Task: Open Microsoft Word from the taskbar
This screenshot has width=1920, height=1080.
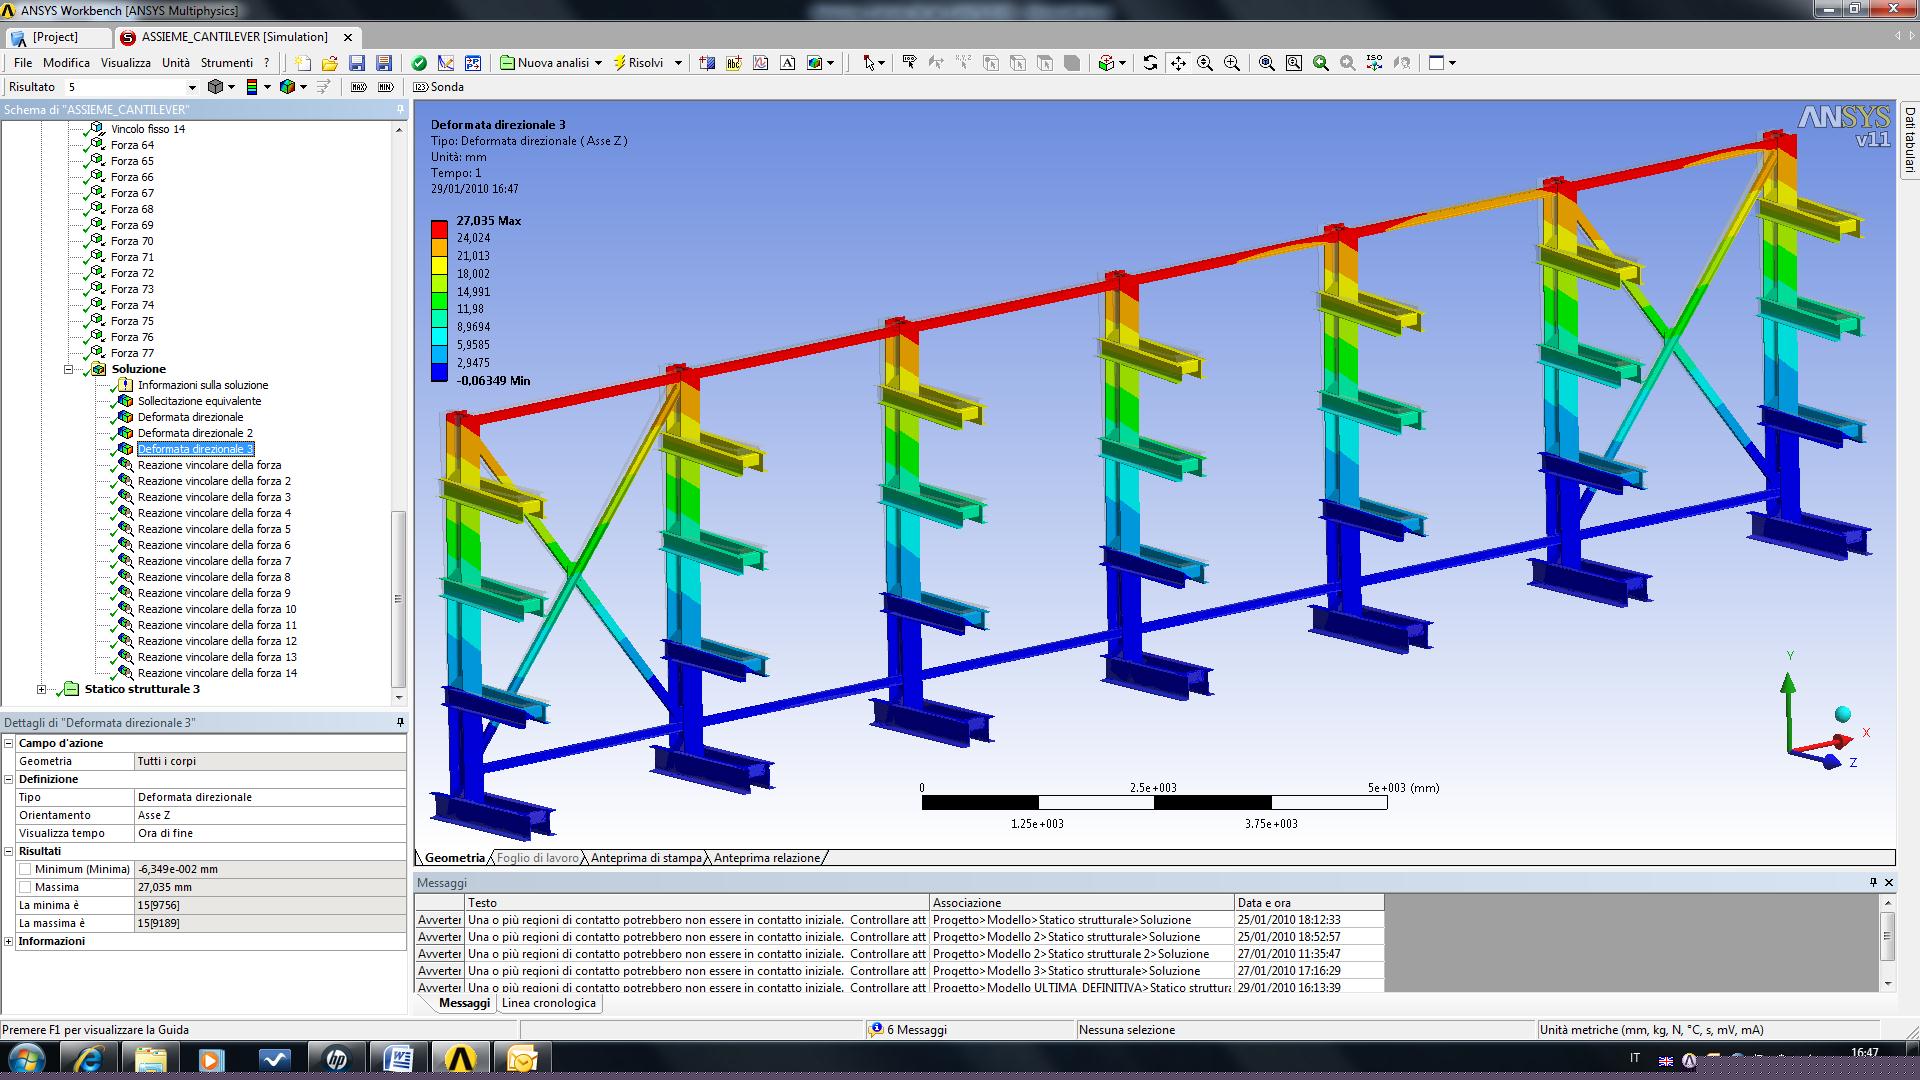Action: 398,1058
